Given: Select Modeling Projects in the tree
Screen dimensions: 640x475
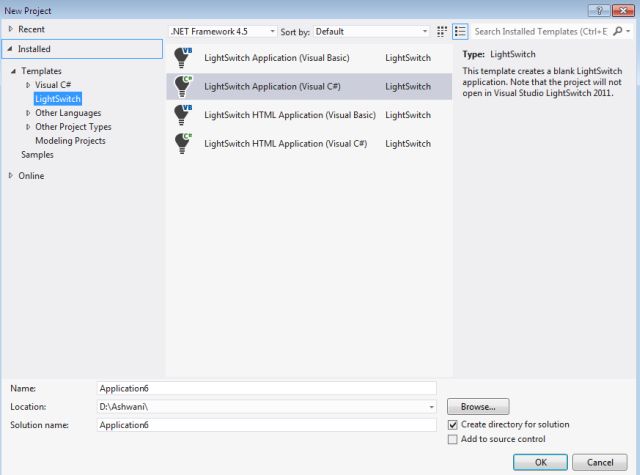Looking at the screenshot, I should (70, 140).
